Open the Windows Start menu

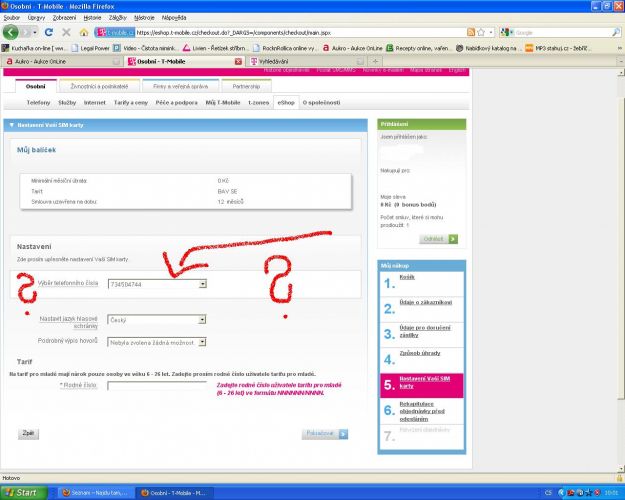pos(24,493)
